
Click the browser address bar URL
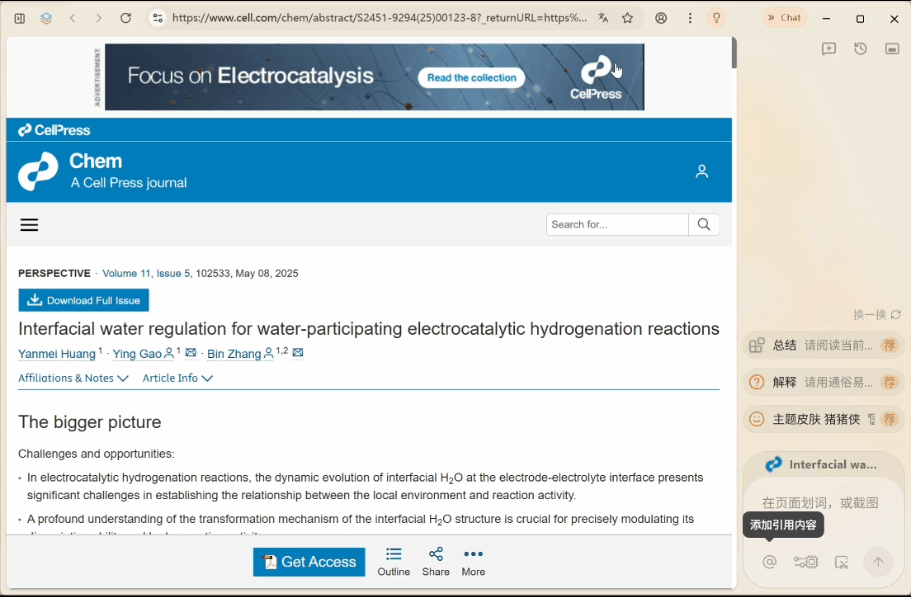point(379,18)
